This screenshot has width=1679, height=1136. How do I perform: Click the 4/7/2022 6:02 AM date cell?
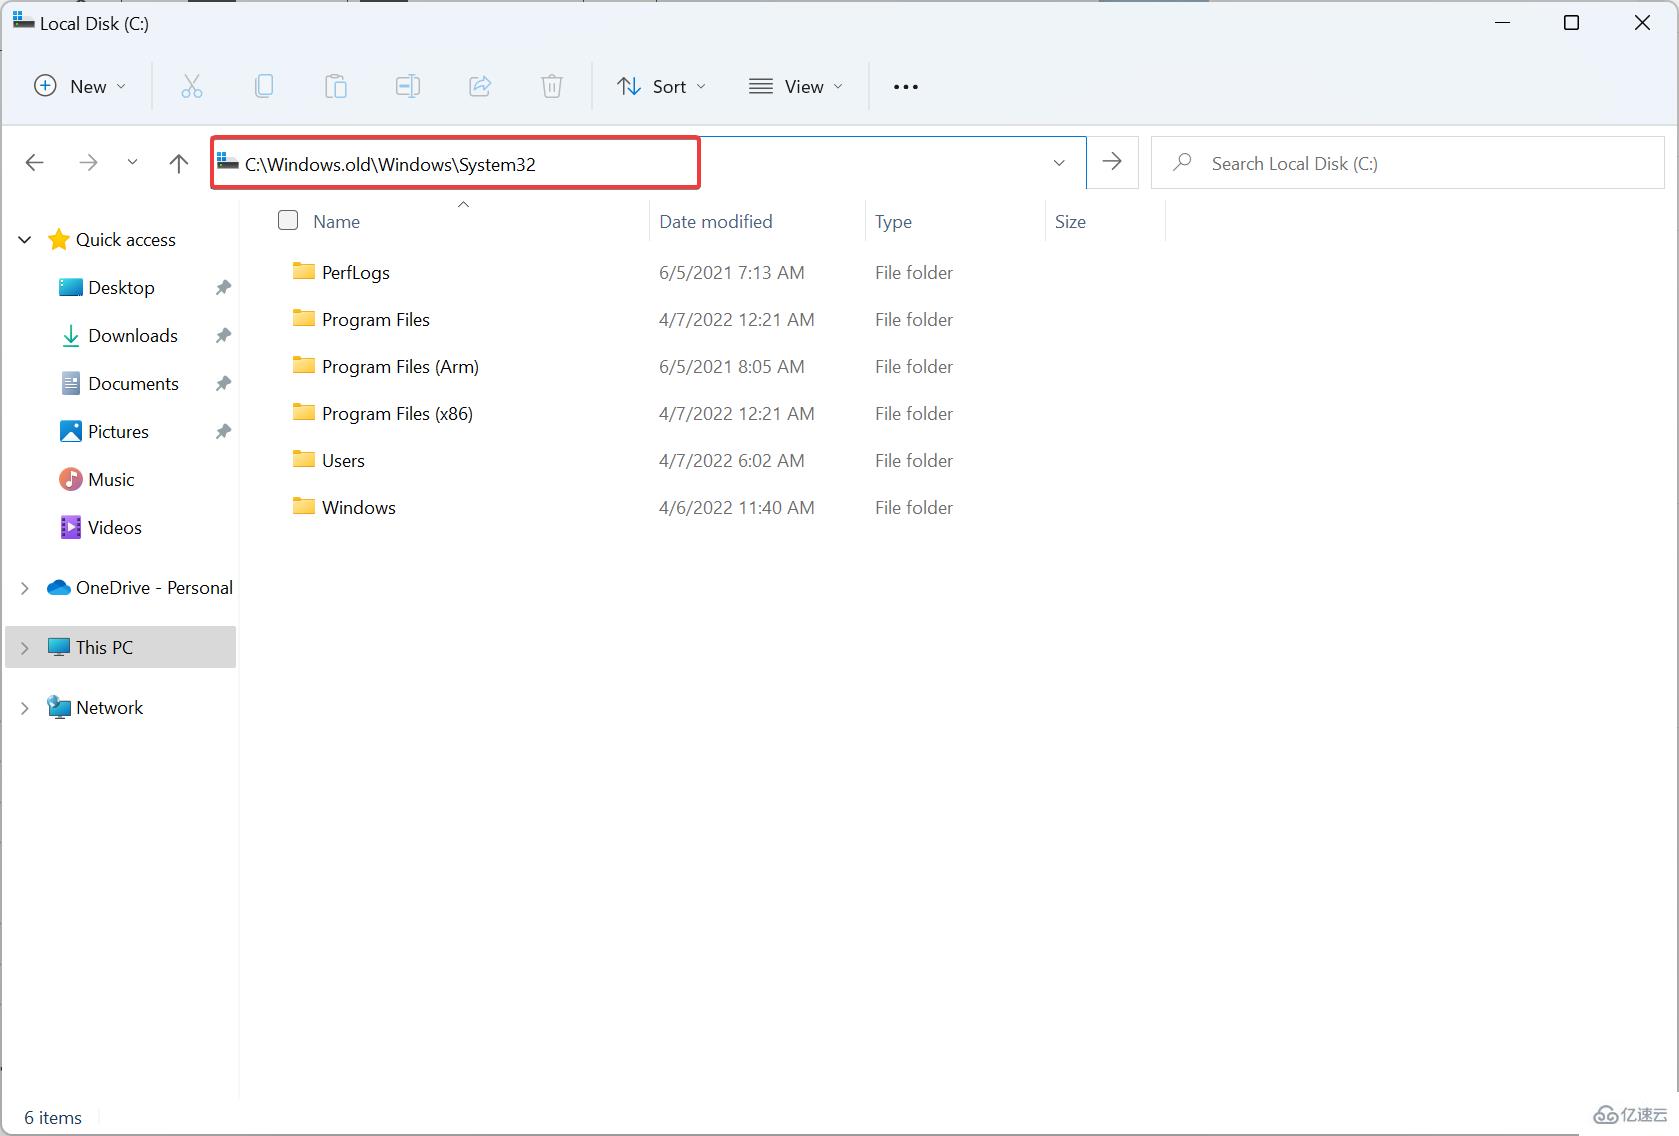[x=731, y=460]
